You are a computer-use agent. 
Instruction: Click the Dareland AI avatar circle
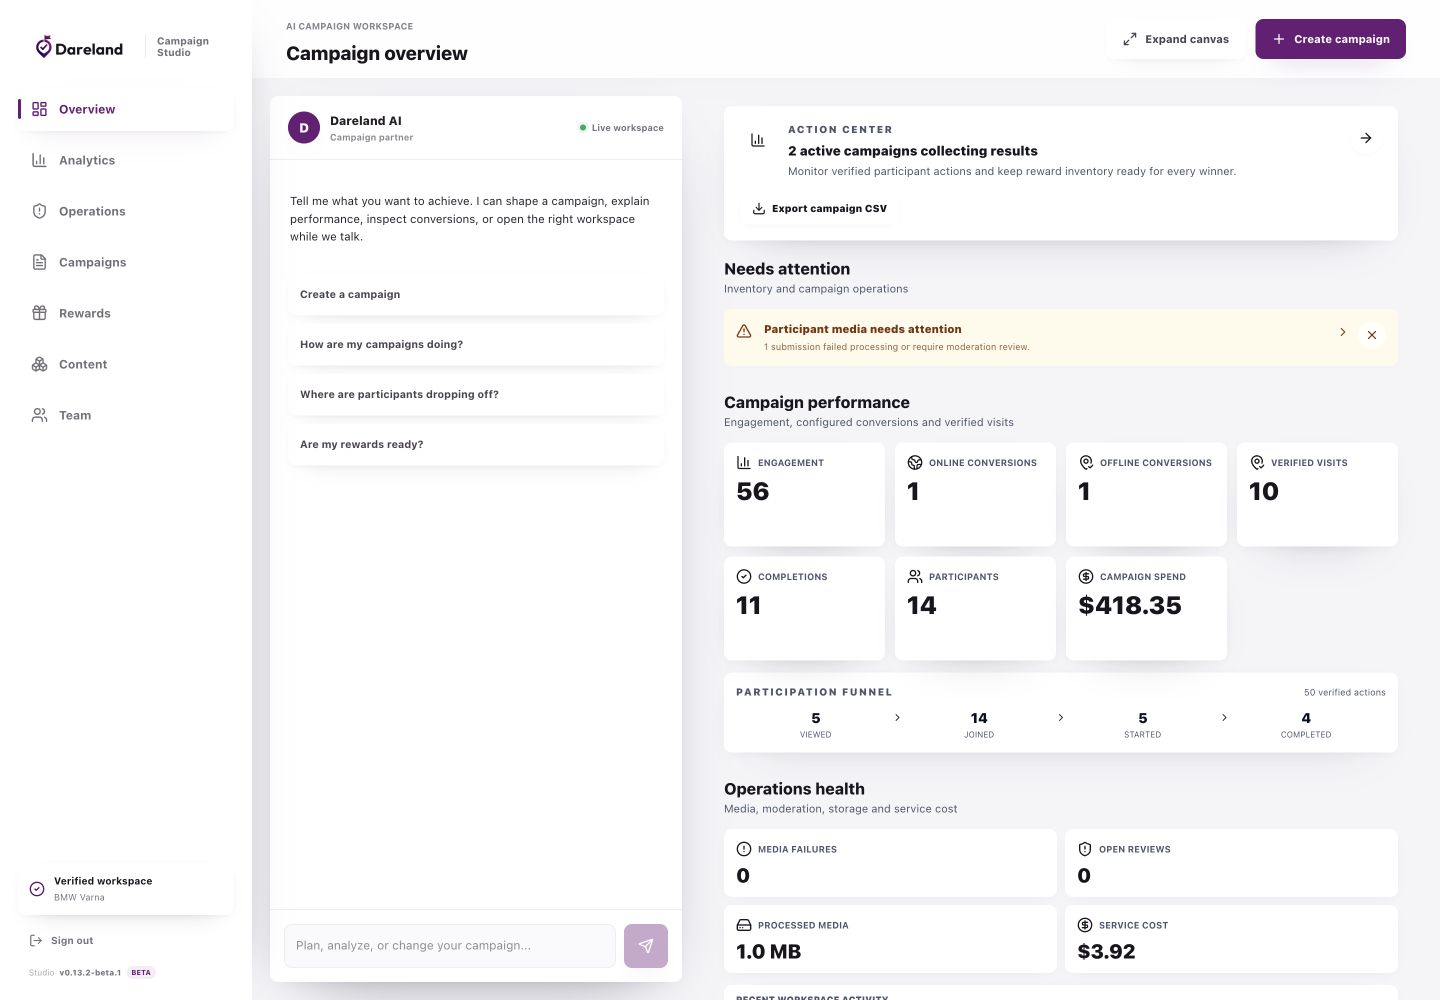(304, 128)
